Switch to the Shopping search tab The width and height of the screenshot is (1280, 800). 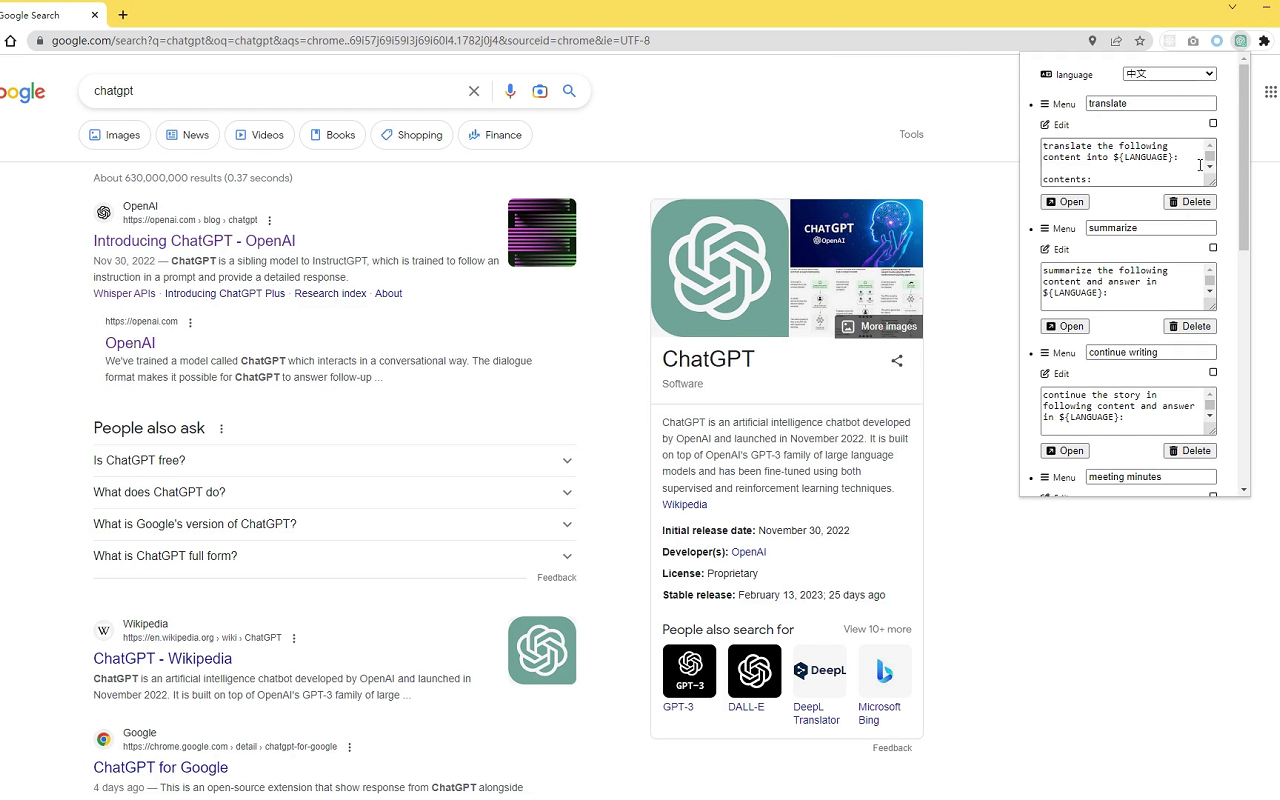pyautogui.click(x=412, y=135)
